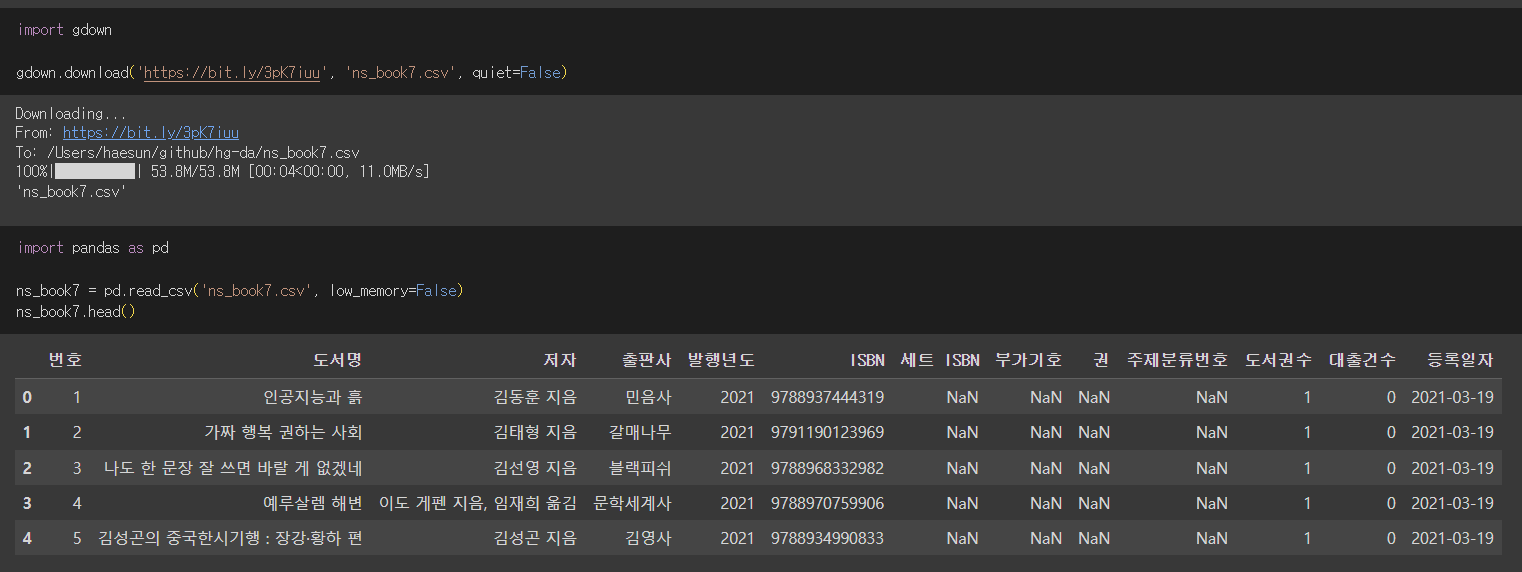Click the 권 column header
1522x572 pixels.
coord(1102,360)
